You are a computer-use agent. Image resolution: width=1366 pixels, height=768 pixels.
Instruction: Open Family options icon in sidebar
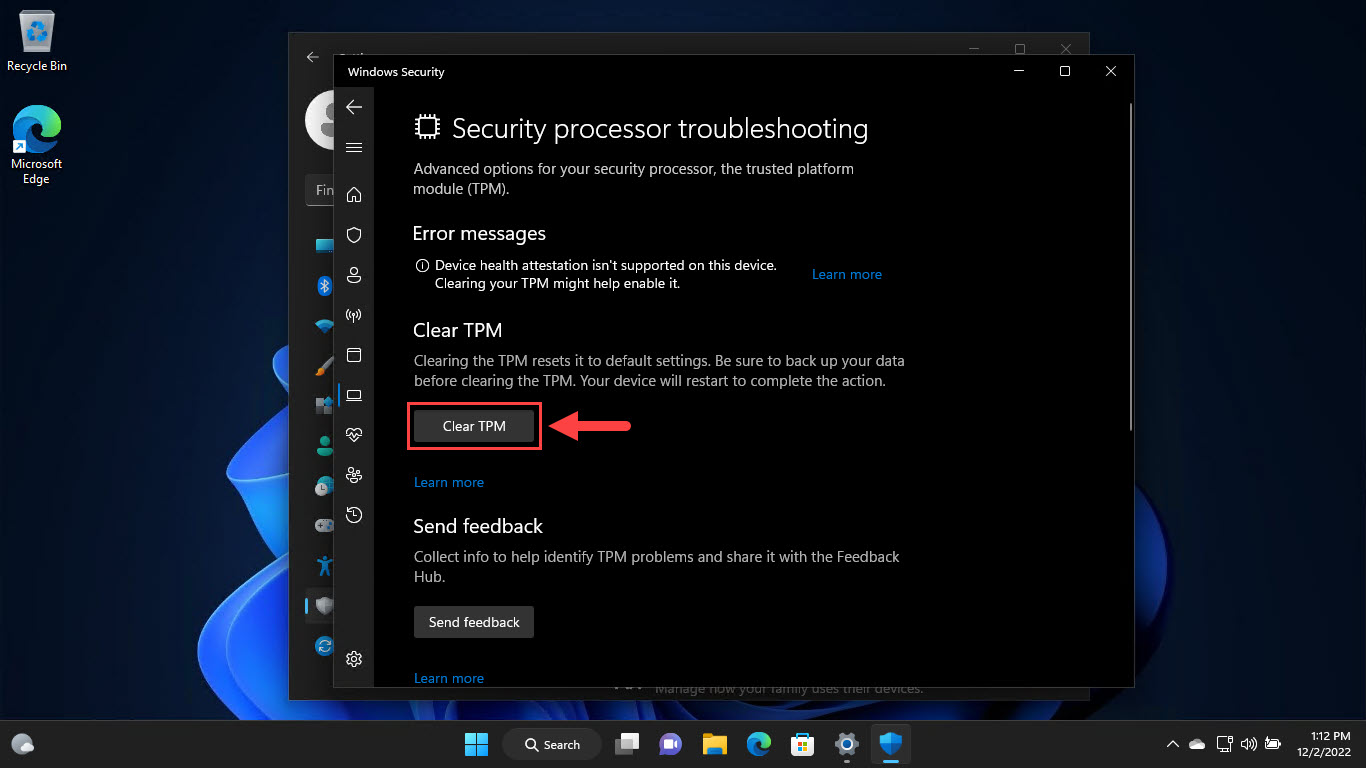click(353, 474)
